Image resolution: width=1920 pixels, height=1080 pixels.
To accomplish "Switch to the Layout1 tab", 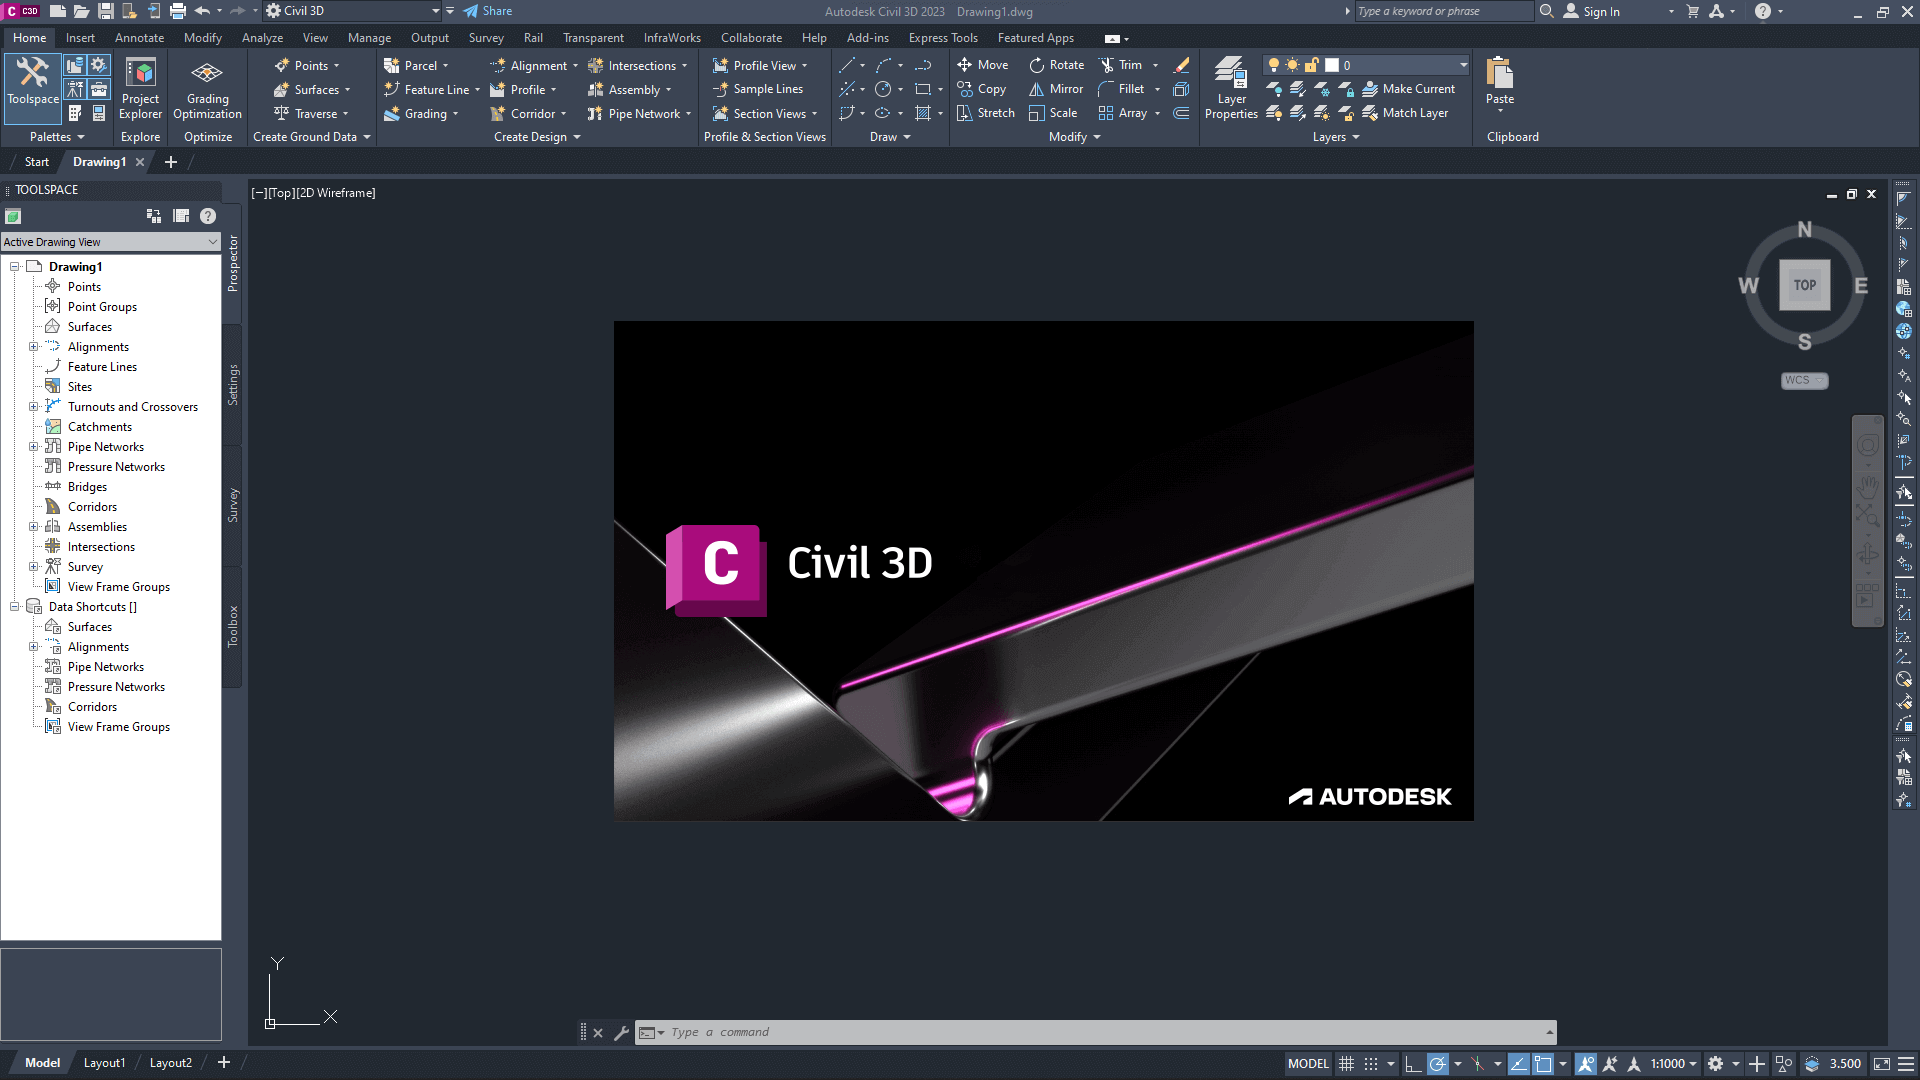I will pyautogui.click(x=104, y=1063).
